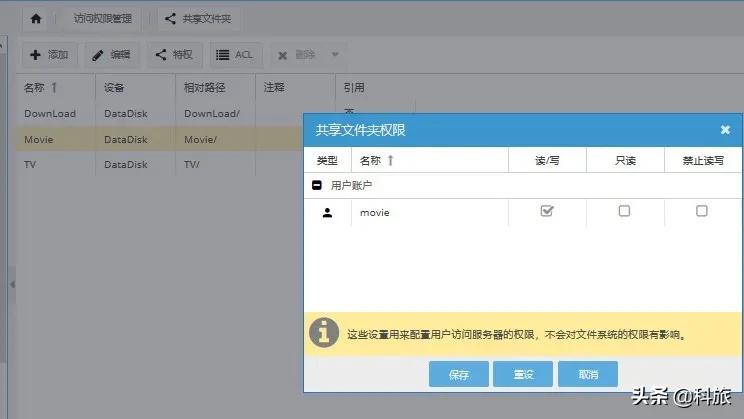The width and height of the screenshot is (744, 419).
Task: Select the DownLoad shared folder row
Action: (x=159, y=113)
